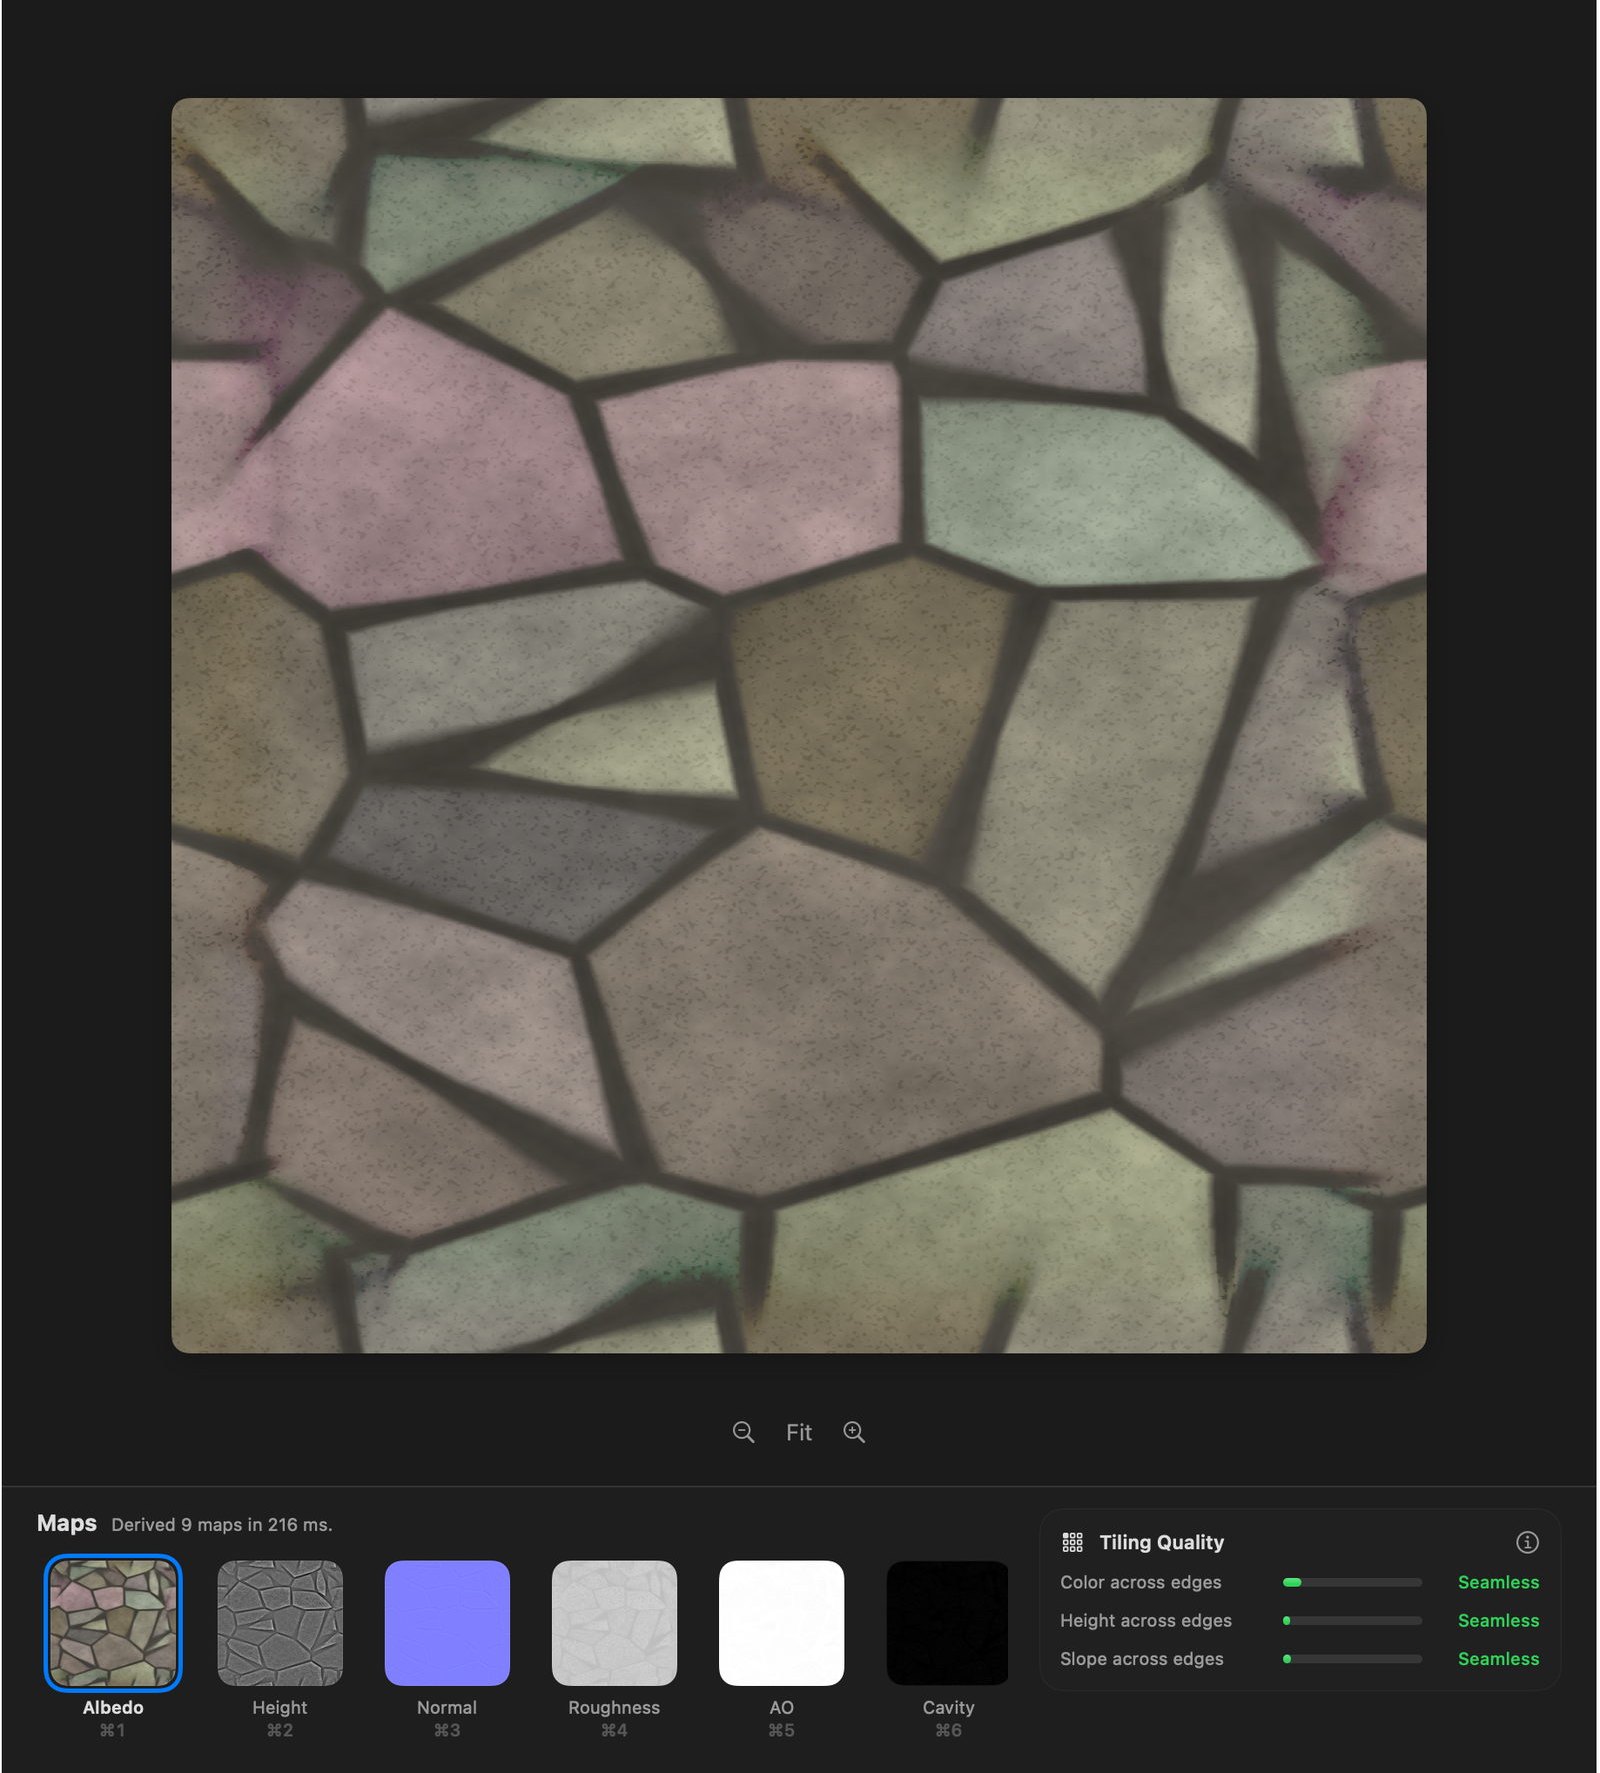Click the Tiling Quality grid icon

point(1073,1542)
